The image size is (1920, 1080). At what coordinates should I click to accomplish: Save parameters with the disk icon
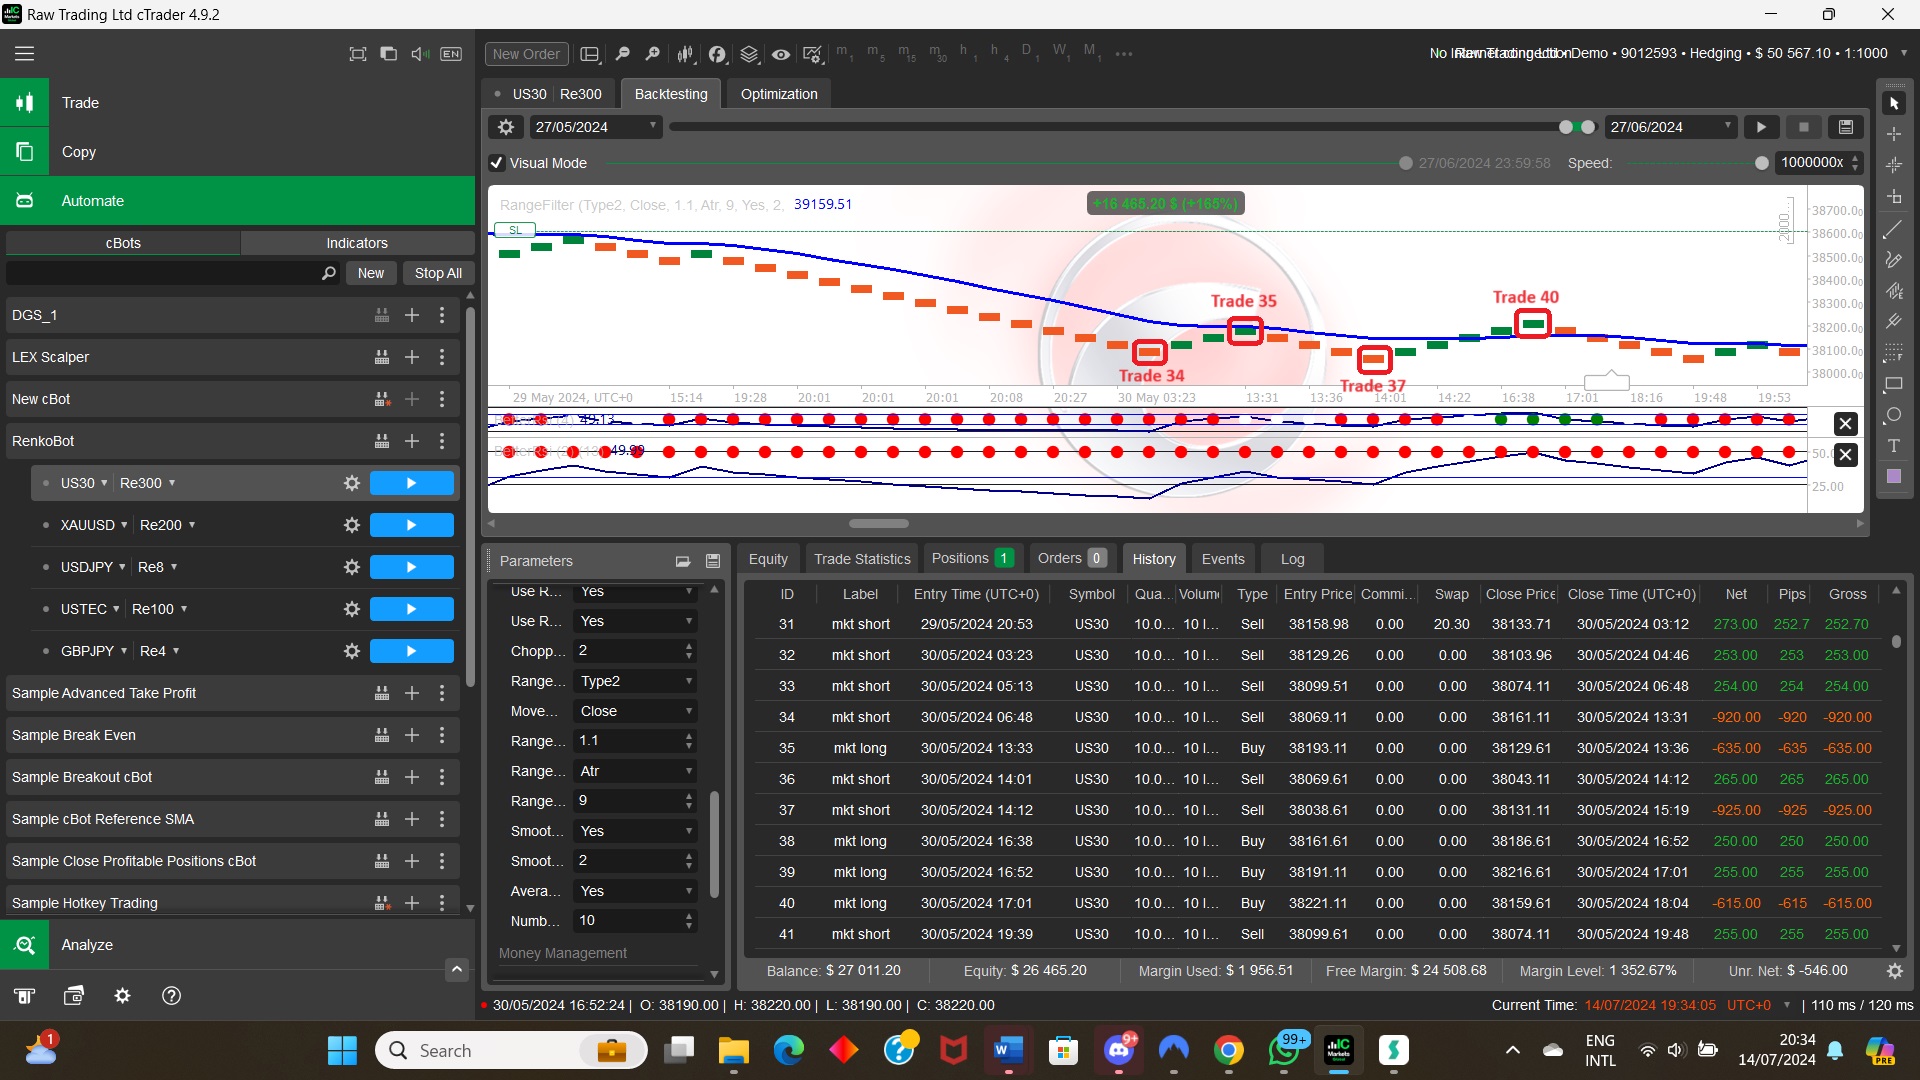[x=713, y=561]
